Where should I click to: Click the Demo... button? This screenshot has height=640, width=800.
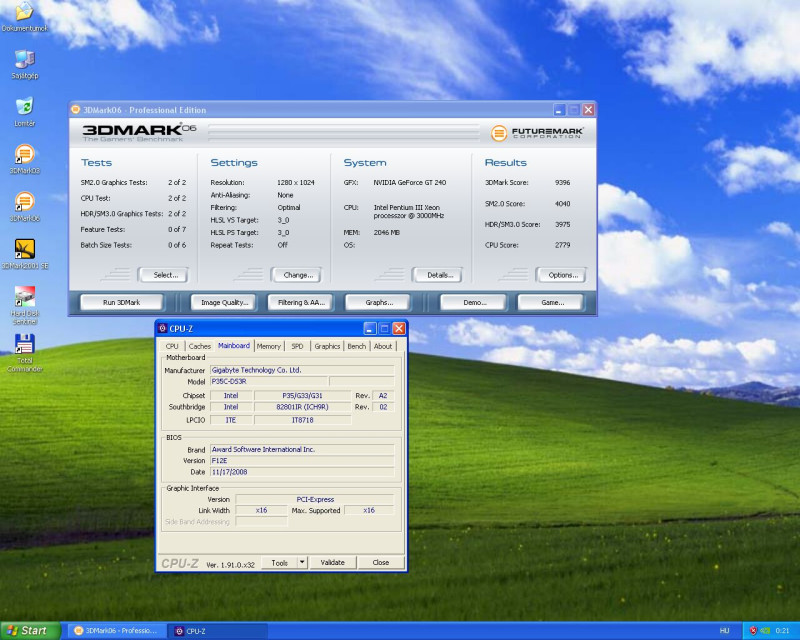coord(473,302)
